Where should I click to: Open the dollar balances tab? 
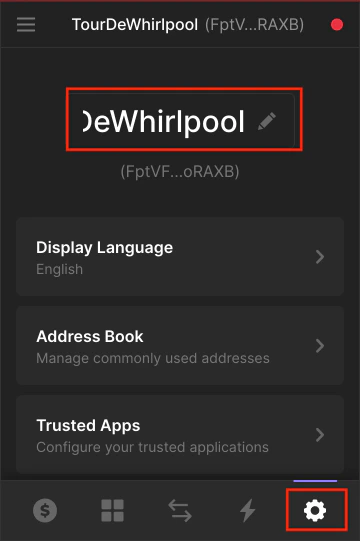point(45,510)
